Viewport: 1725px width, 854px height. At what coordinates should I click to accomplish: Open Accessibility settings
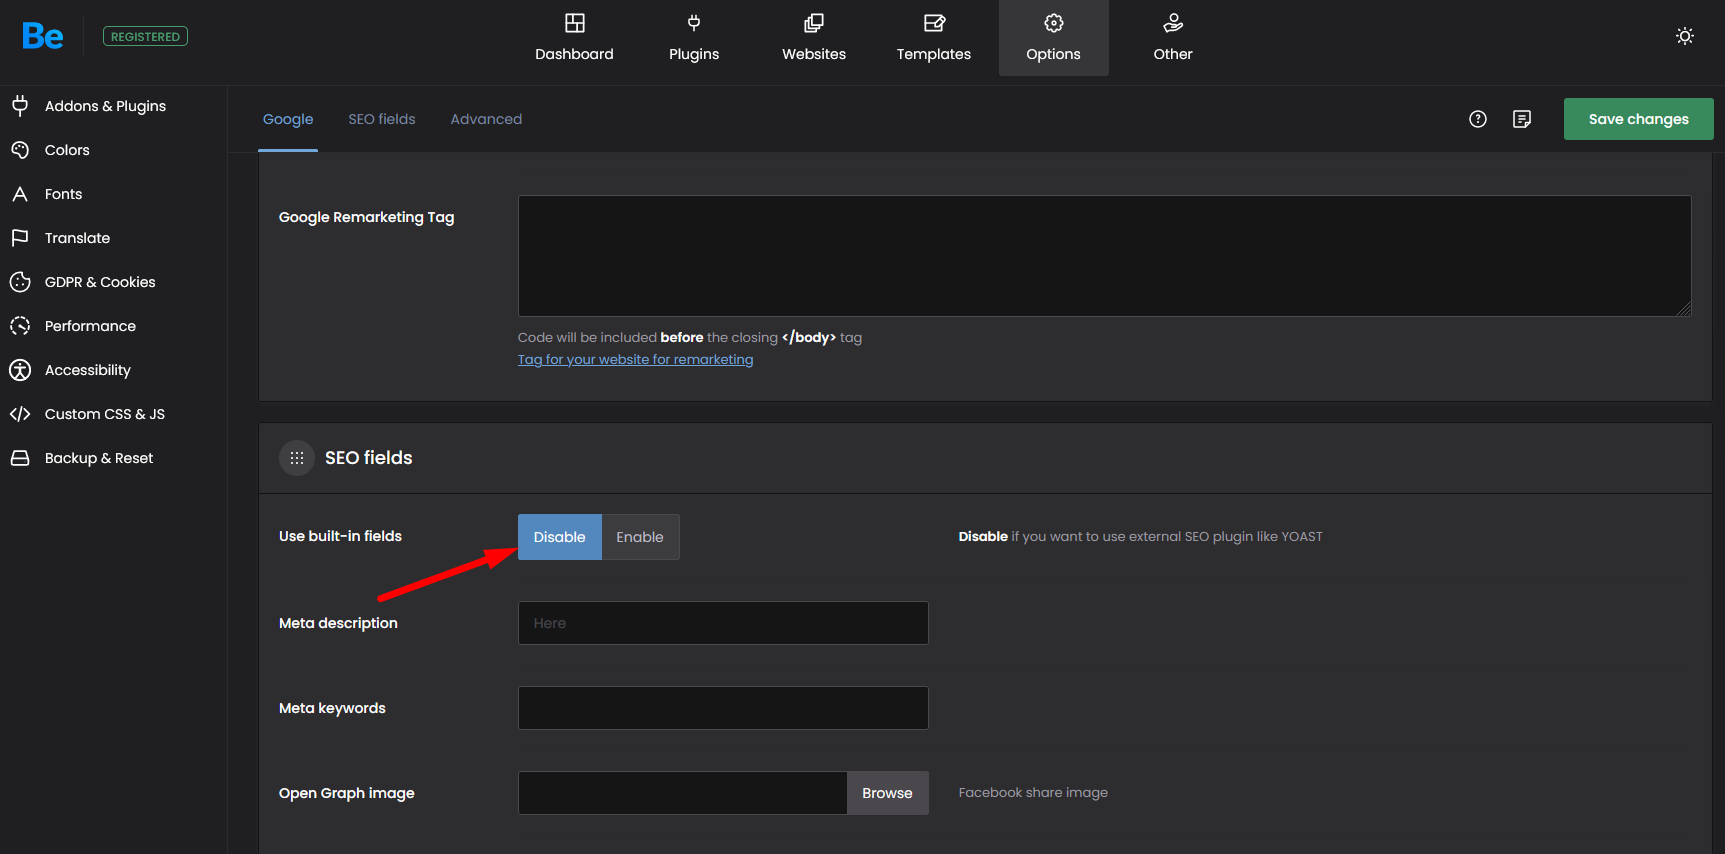[x=88, y=370]
